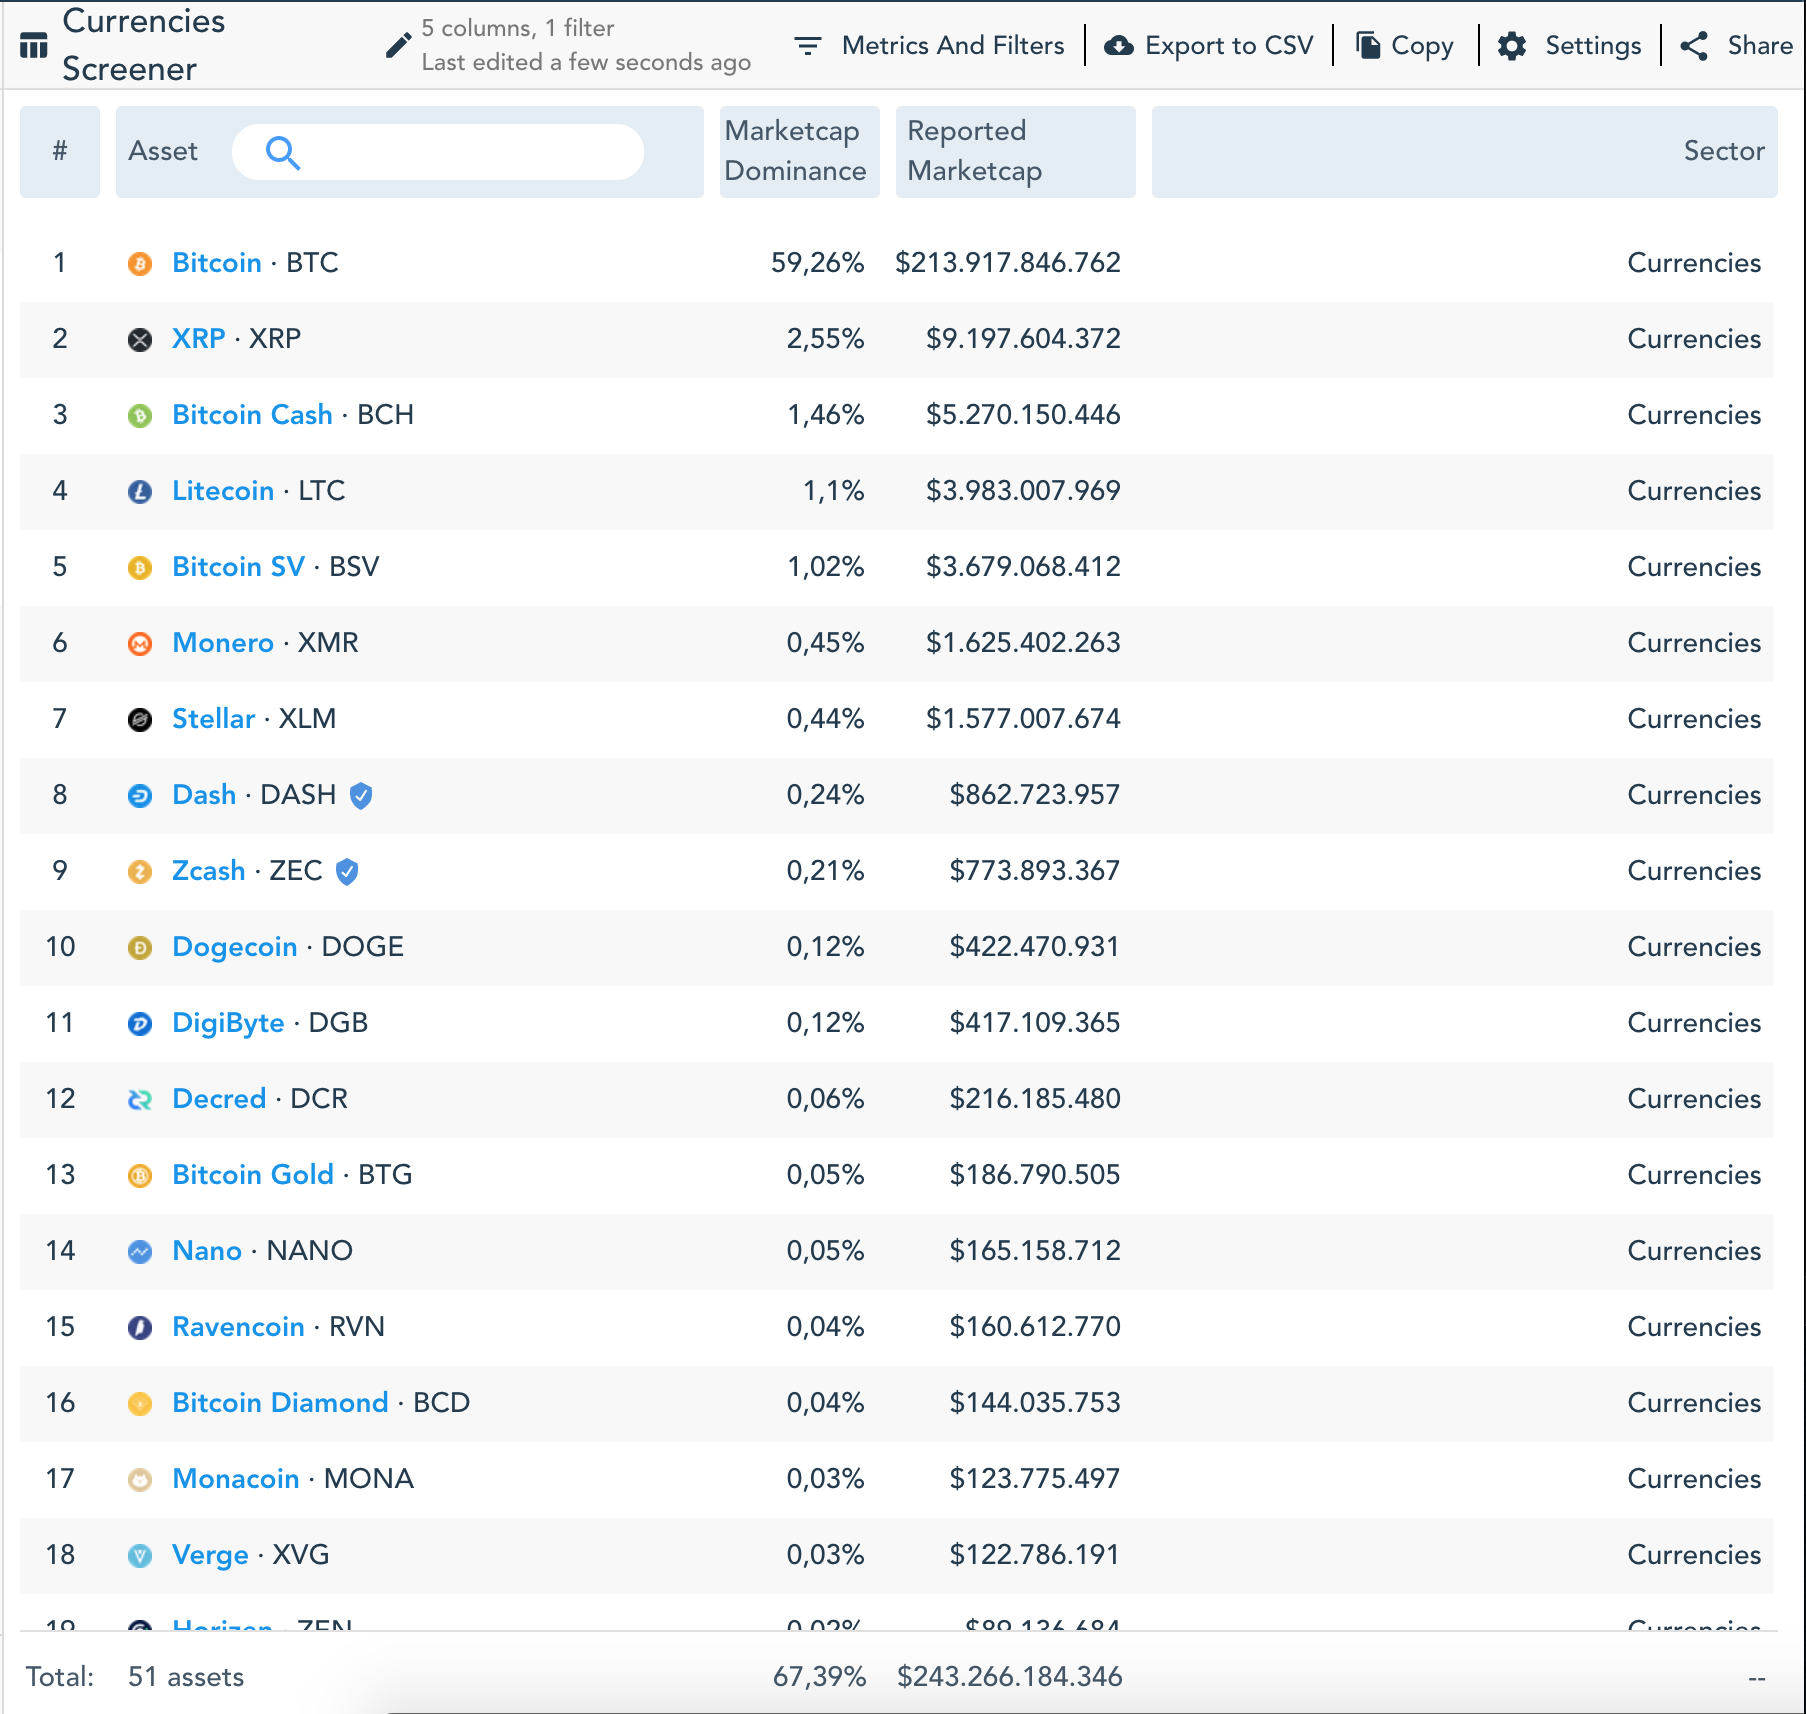Click Export to CSV

tap(1209, 45)
